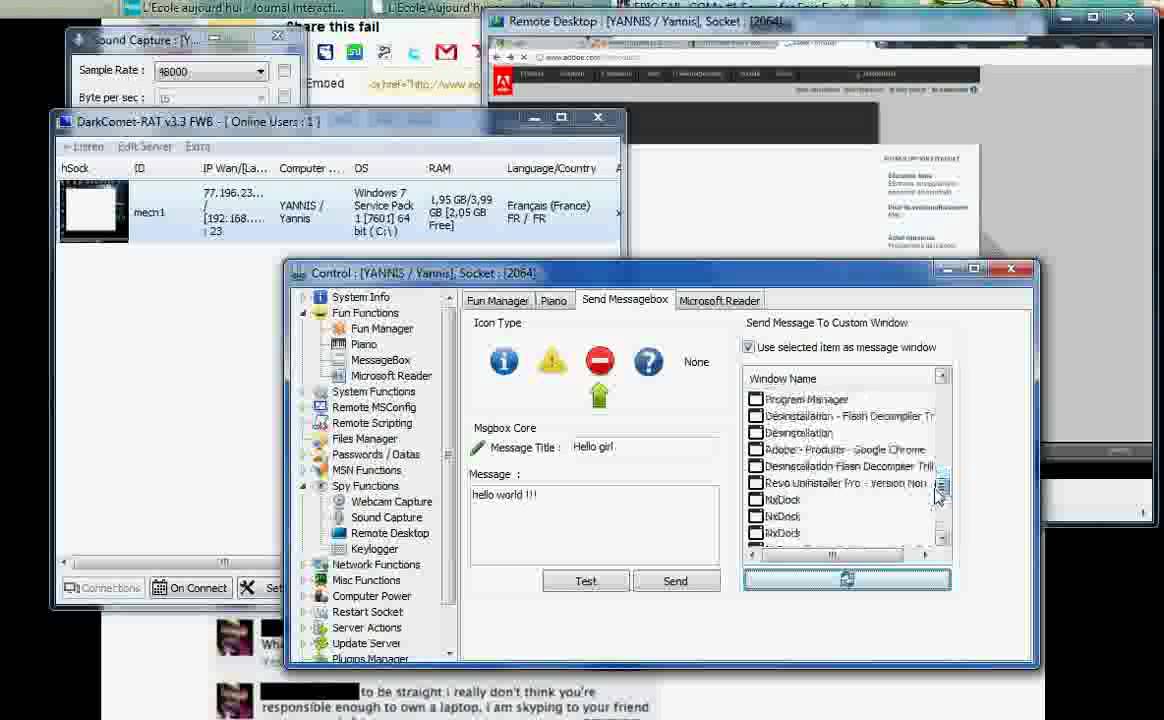
Task: Select the Question mark icon type
Action: point(648,361)
